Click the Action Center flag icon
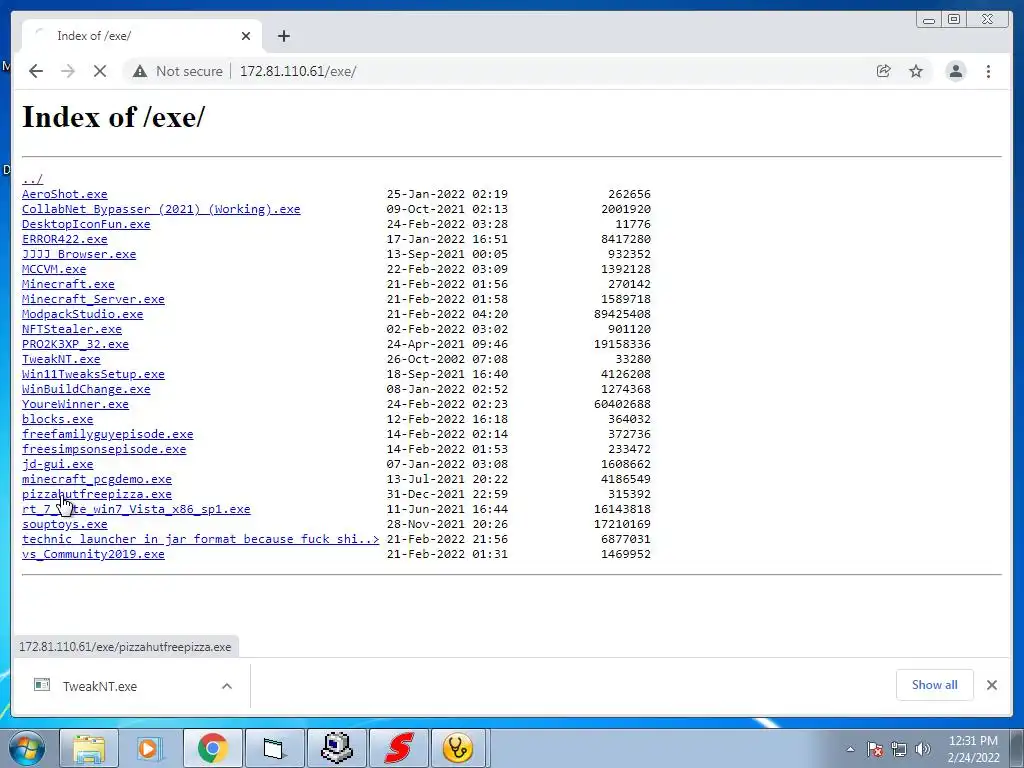Viewport: 1024px width, 768px height. [x=874, y=749]
